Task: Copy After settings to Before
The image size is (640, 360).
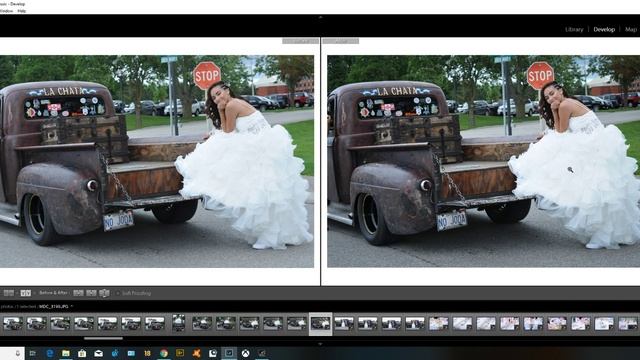Action: pyautogui.click(x=91, y=293)
